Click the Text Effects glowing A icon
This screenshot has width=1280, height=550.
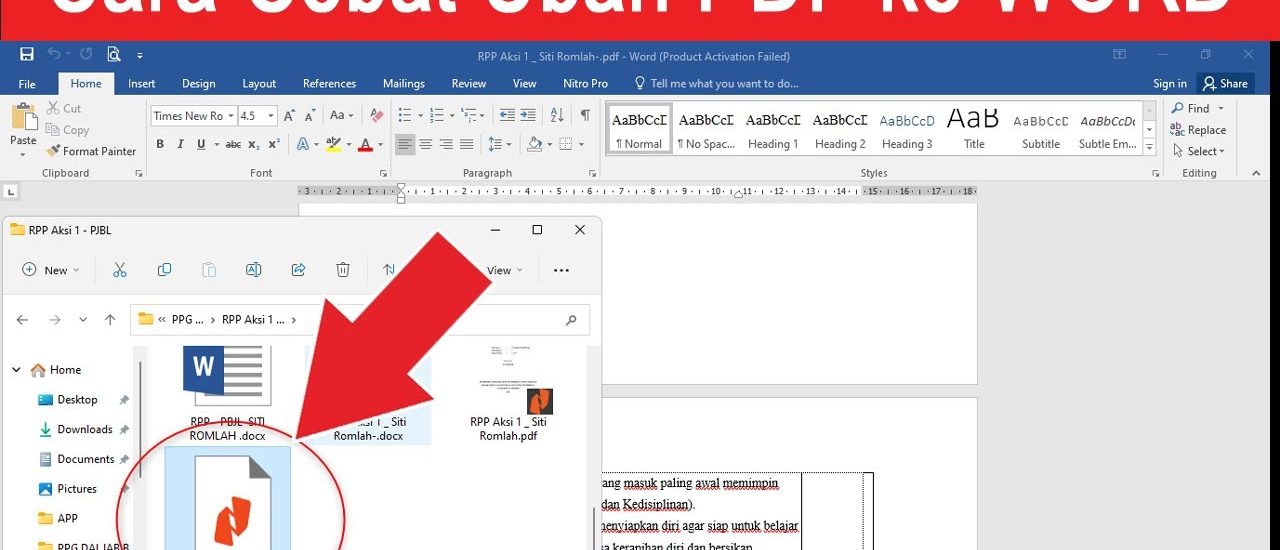[302, 145]
